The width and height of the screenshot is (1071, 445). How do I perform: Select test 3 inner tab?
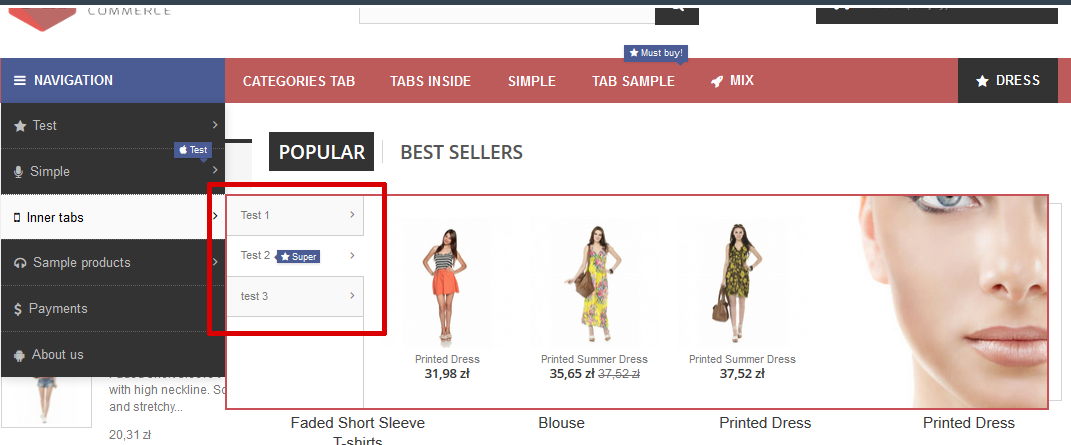pyautogui.click(x=295, y=296)
